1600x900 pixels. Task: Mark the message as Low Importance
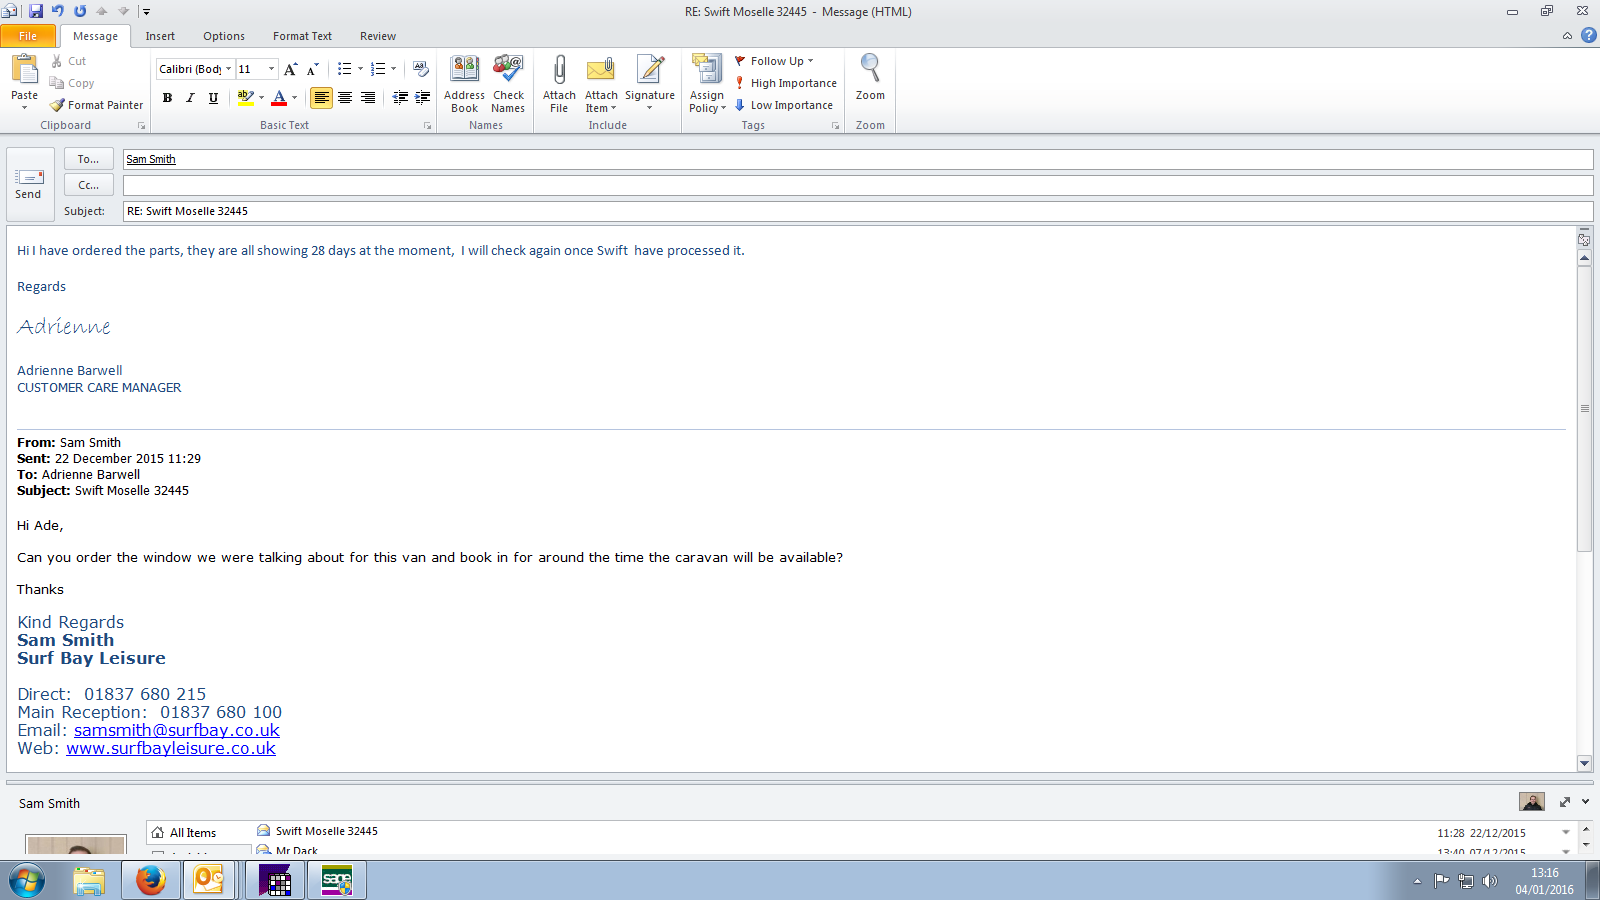click(x=783, y=105)
